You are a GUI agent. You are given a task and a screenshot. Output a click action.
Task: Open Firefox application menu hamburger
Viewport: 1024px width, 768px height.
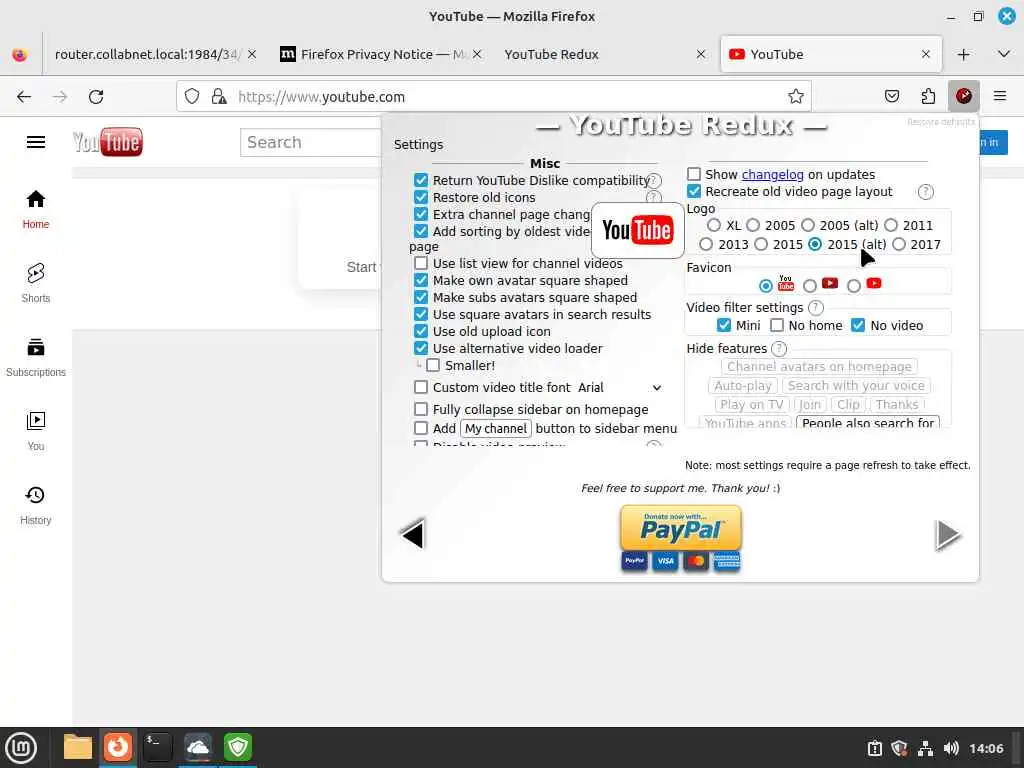tap(999, 97)
